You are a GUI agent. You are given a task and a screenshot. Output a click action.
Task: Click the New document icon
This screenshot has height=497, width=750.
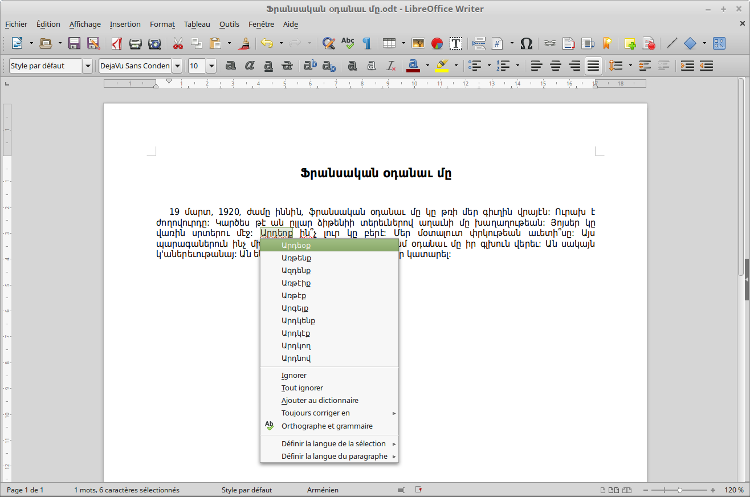[x=17, y=44]
